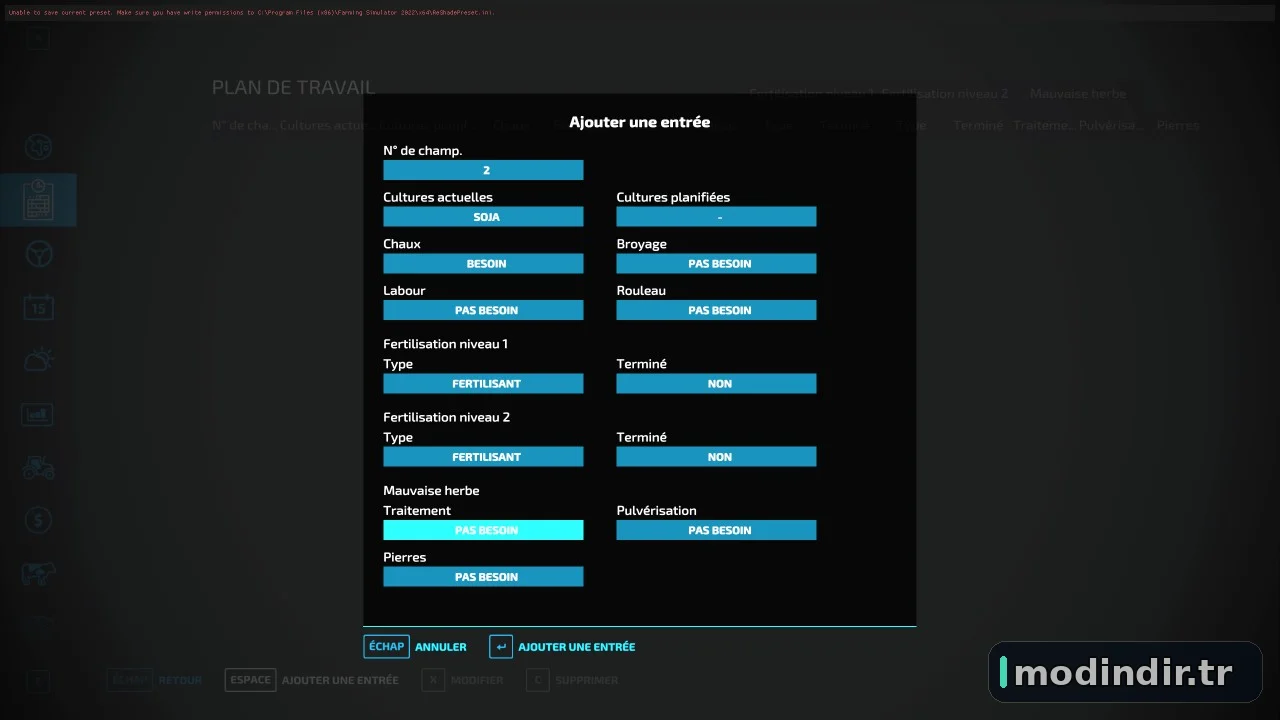
Task: Toggle the Pulvérisation option PAS BESOIN
Action: tap(716, 530)
